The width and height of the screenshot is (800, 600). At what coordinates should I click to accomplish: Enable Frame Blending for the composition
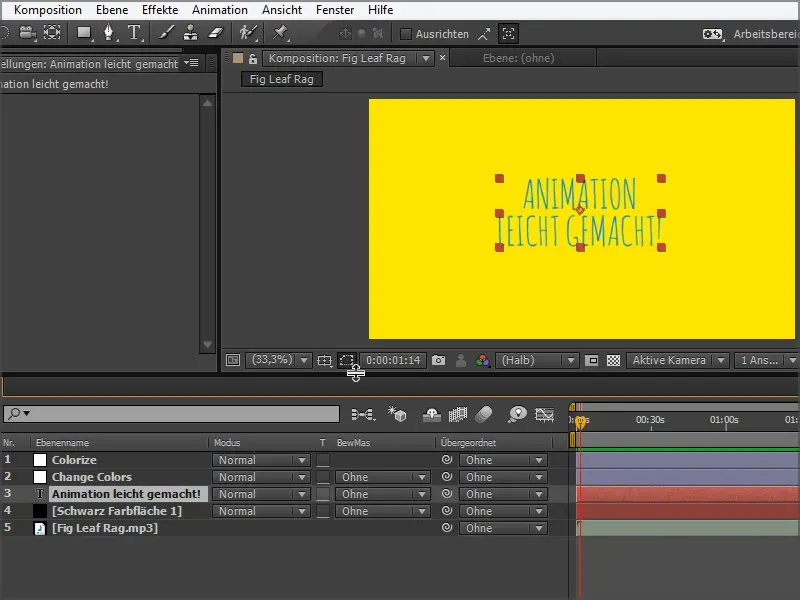tap(457, 413)
